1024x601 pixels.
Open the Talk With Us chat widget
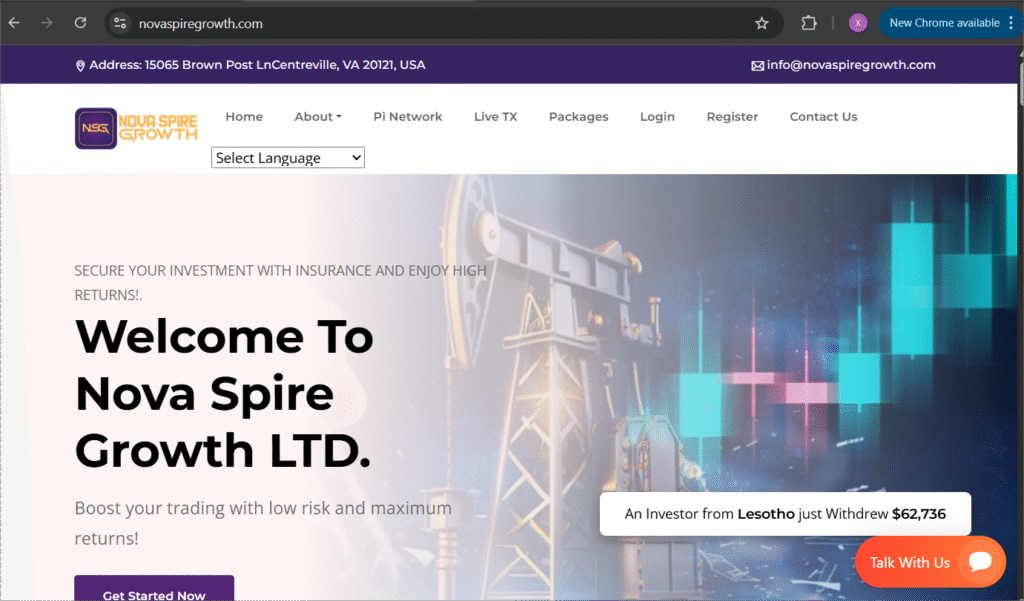tap(928, 561)
